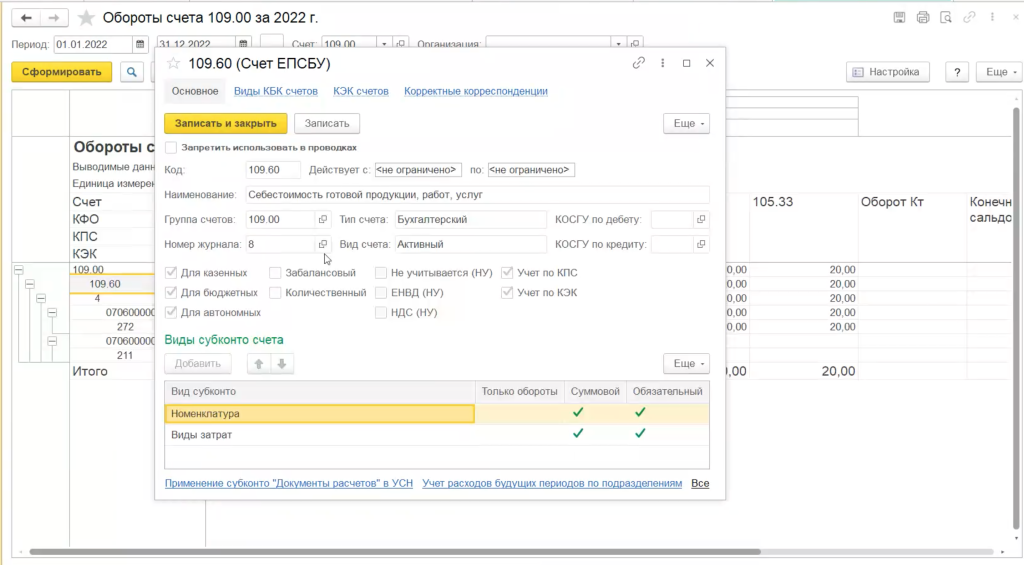Click the magnifier search button
The width and height of the screenshot is (1024, 565).
pos(132,72)
